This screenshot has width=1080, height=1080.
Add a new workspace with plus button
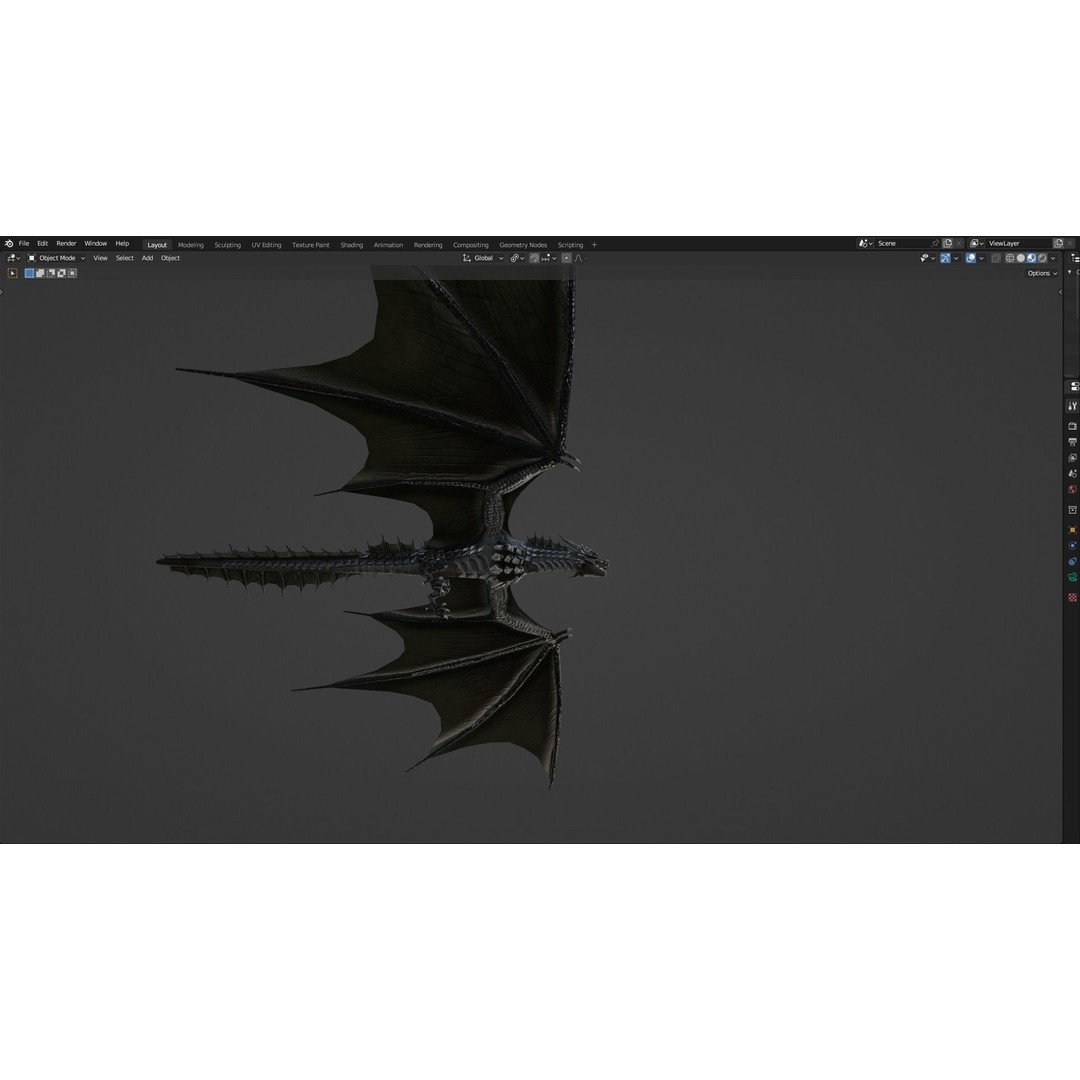tap(594, 245)
